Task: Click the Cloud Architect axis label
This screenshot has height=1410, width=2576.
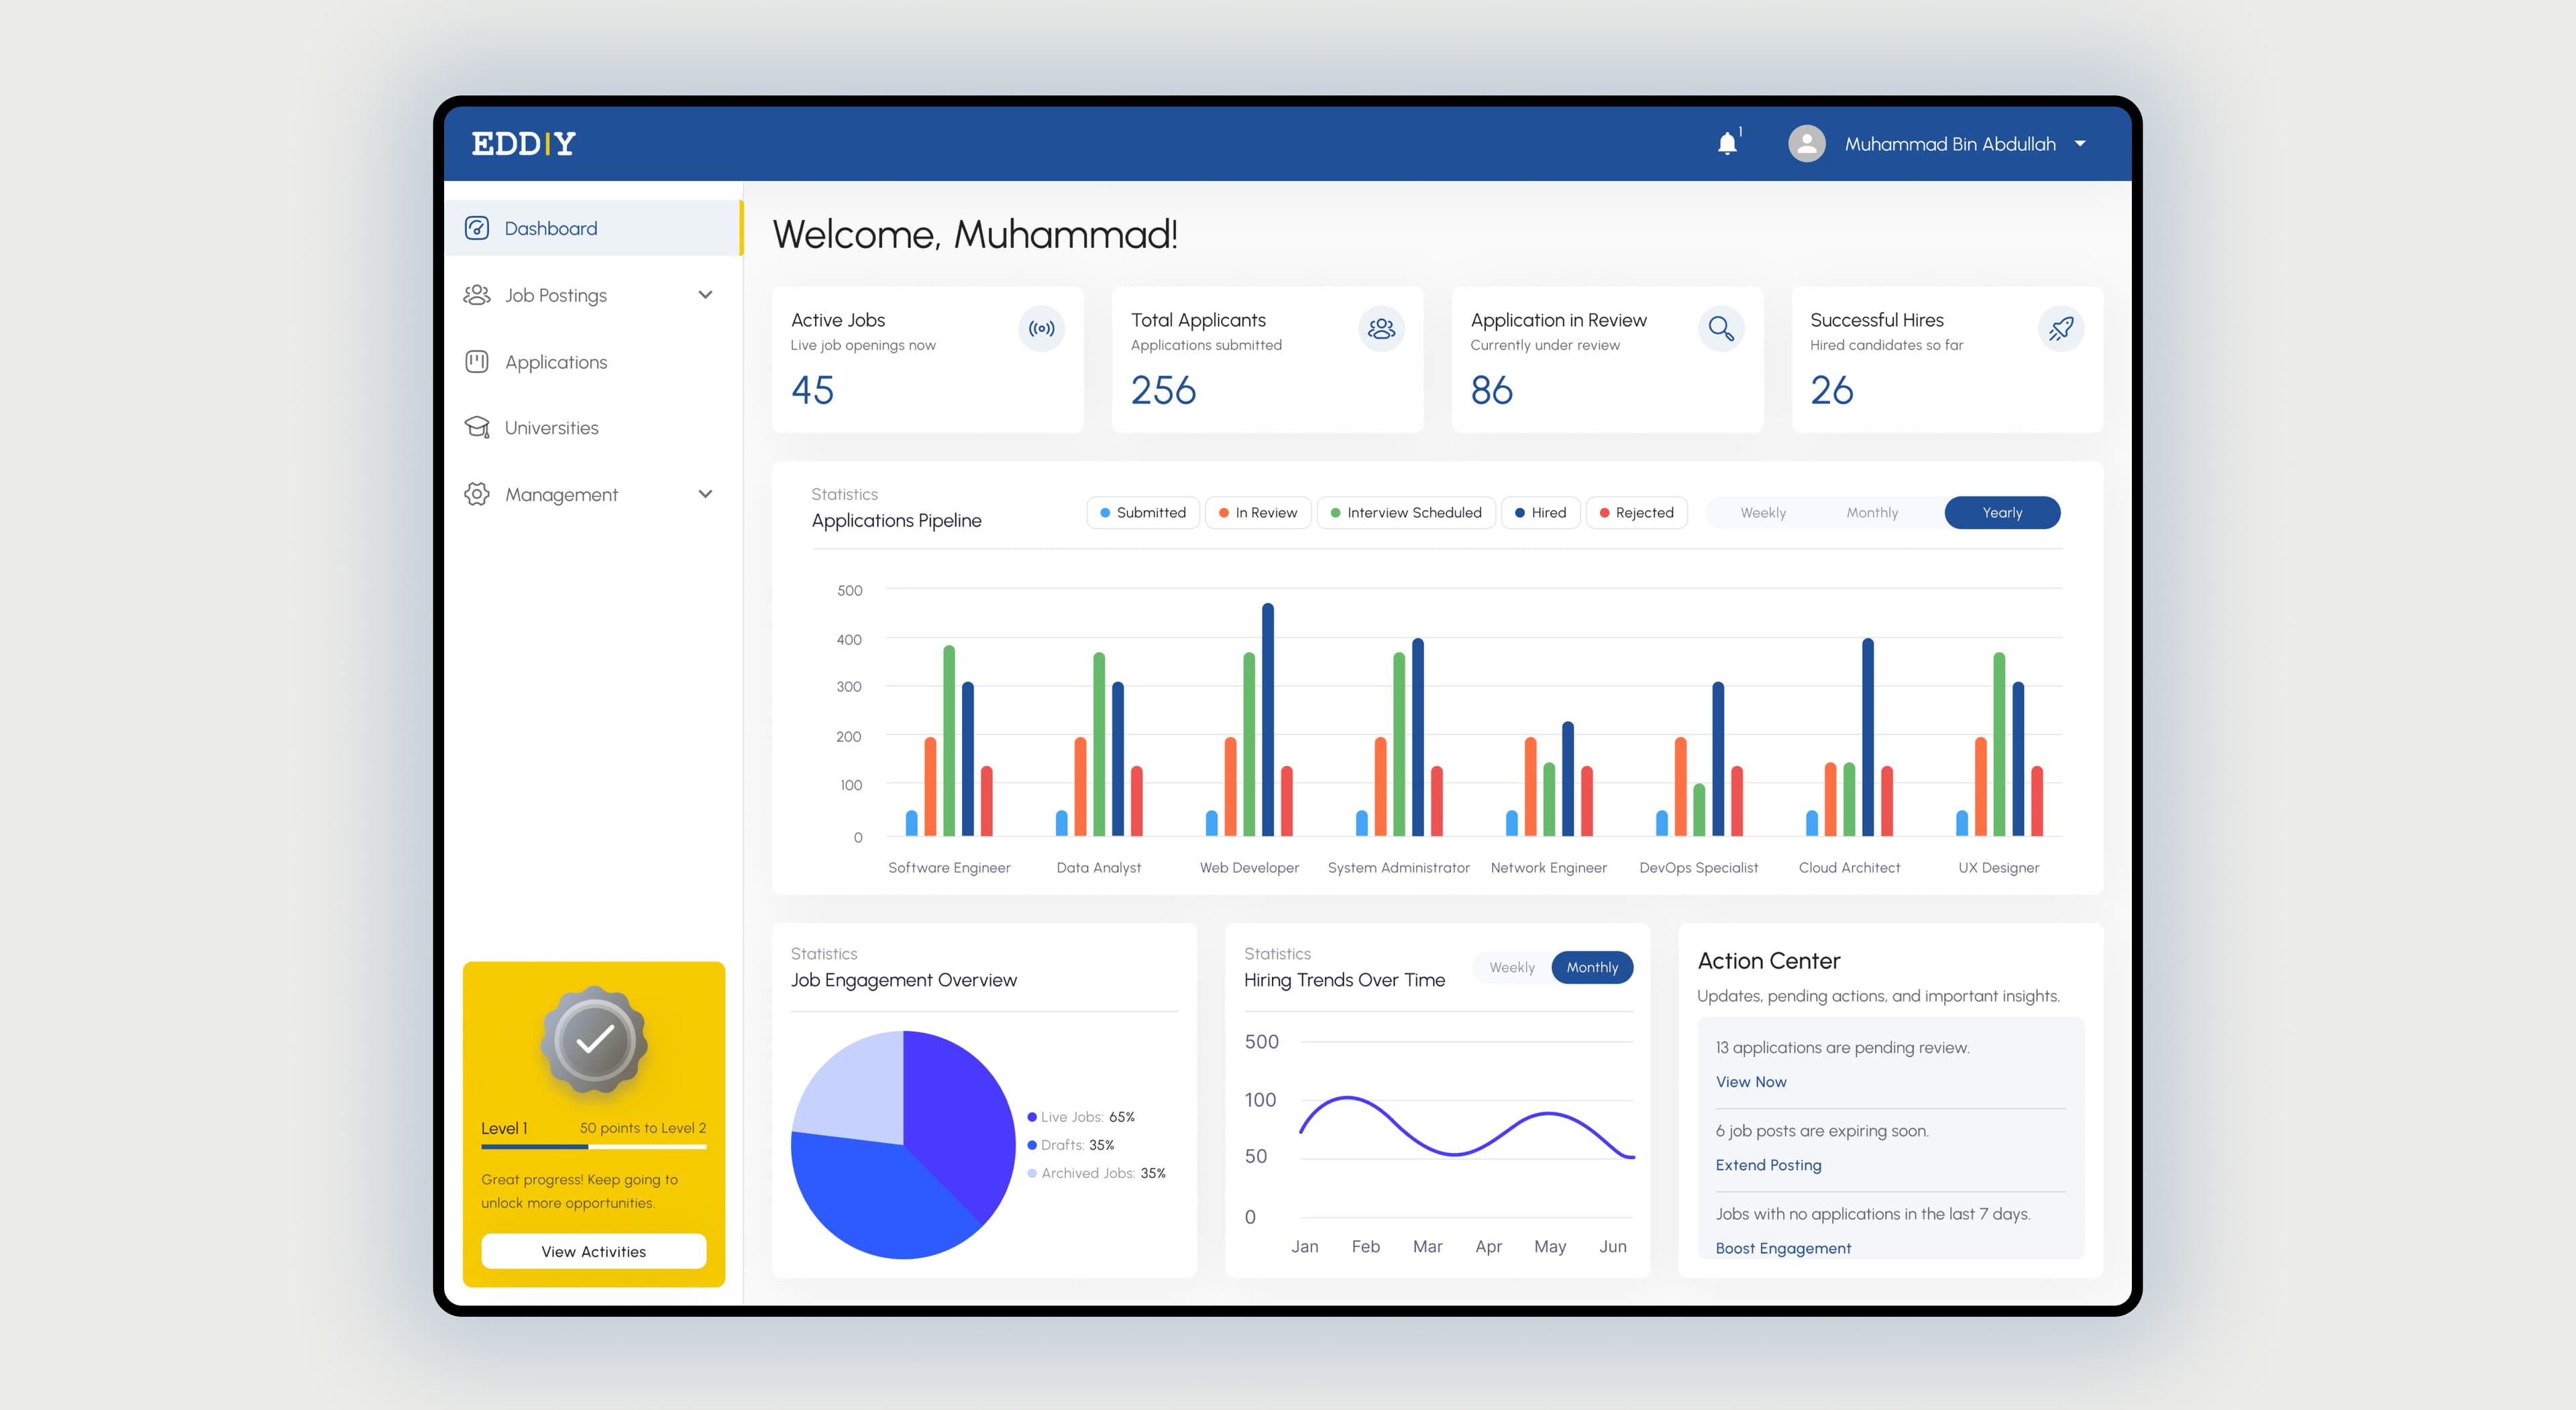Action: [1849, 867]
